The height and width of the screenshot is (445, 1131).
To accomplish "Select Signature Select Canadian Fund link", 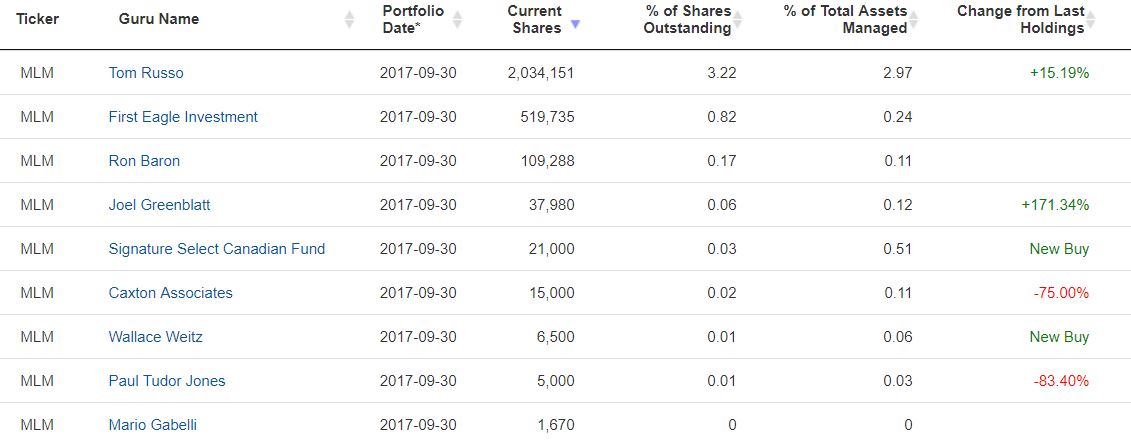I will point(217,249).
